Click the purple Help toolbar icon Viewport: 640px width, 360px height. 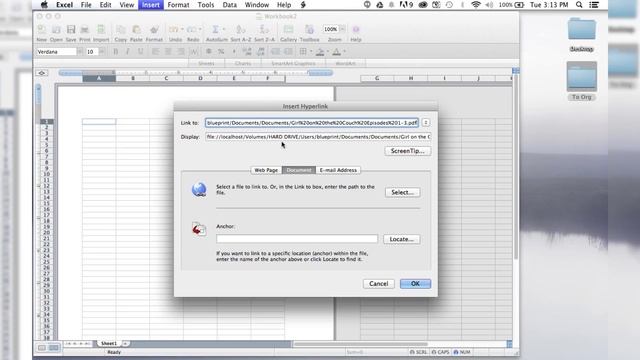tap(356, 29)
